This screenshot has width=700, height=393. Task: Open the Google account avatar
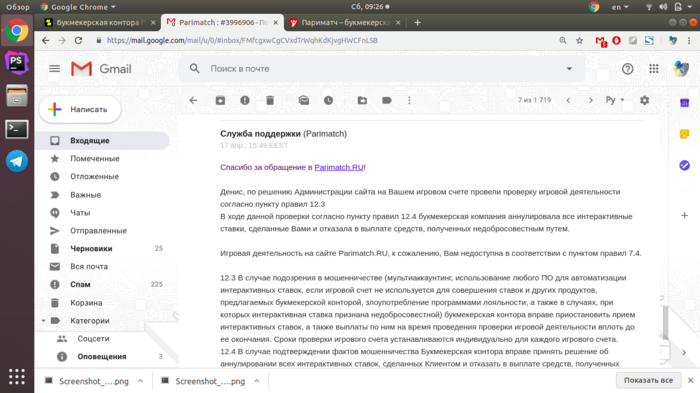pyautogui.click(x=681, y=68)
